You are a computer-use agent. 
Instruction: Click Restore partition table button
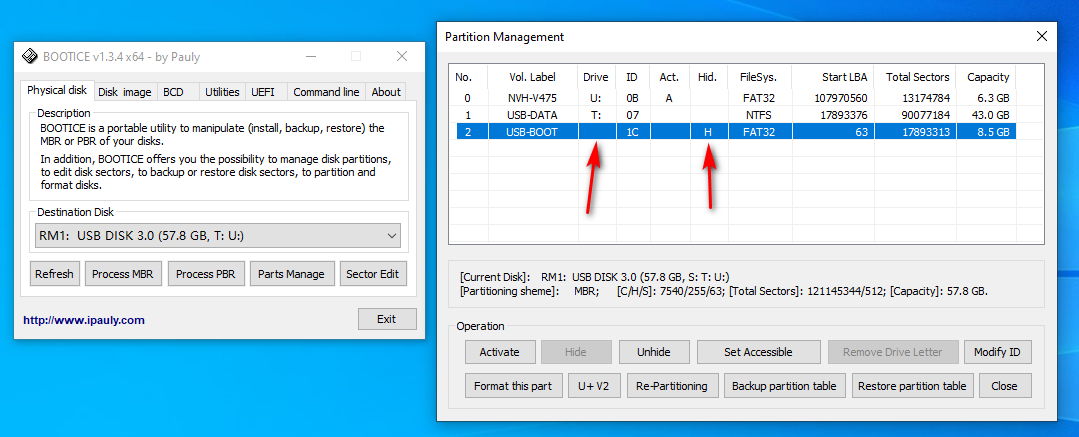coord(912,386)
